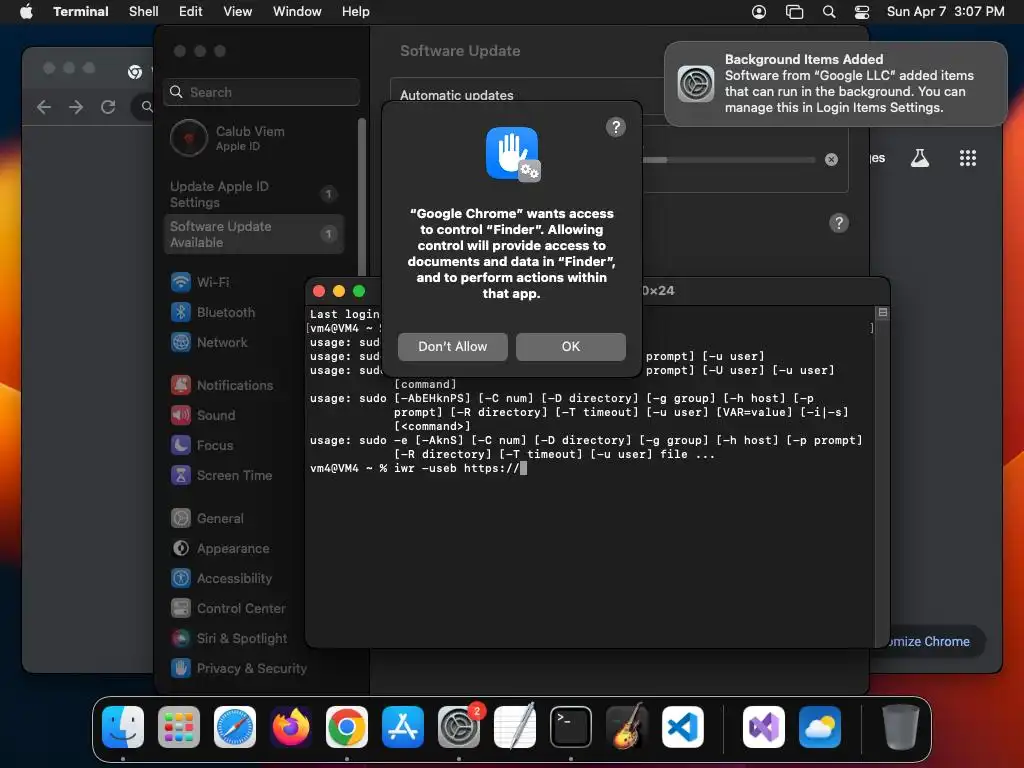Open the Apple menu
The image size is (1024, 768).
point(26,12)
